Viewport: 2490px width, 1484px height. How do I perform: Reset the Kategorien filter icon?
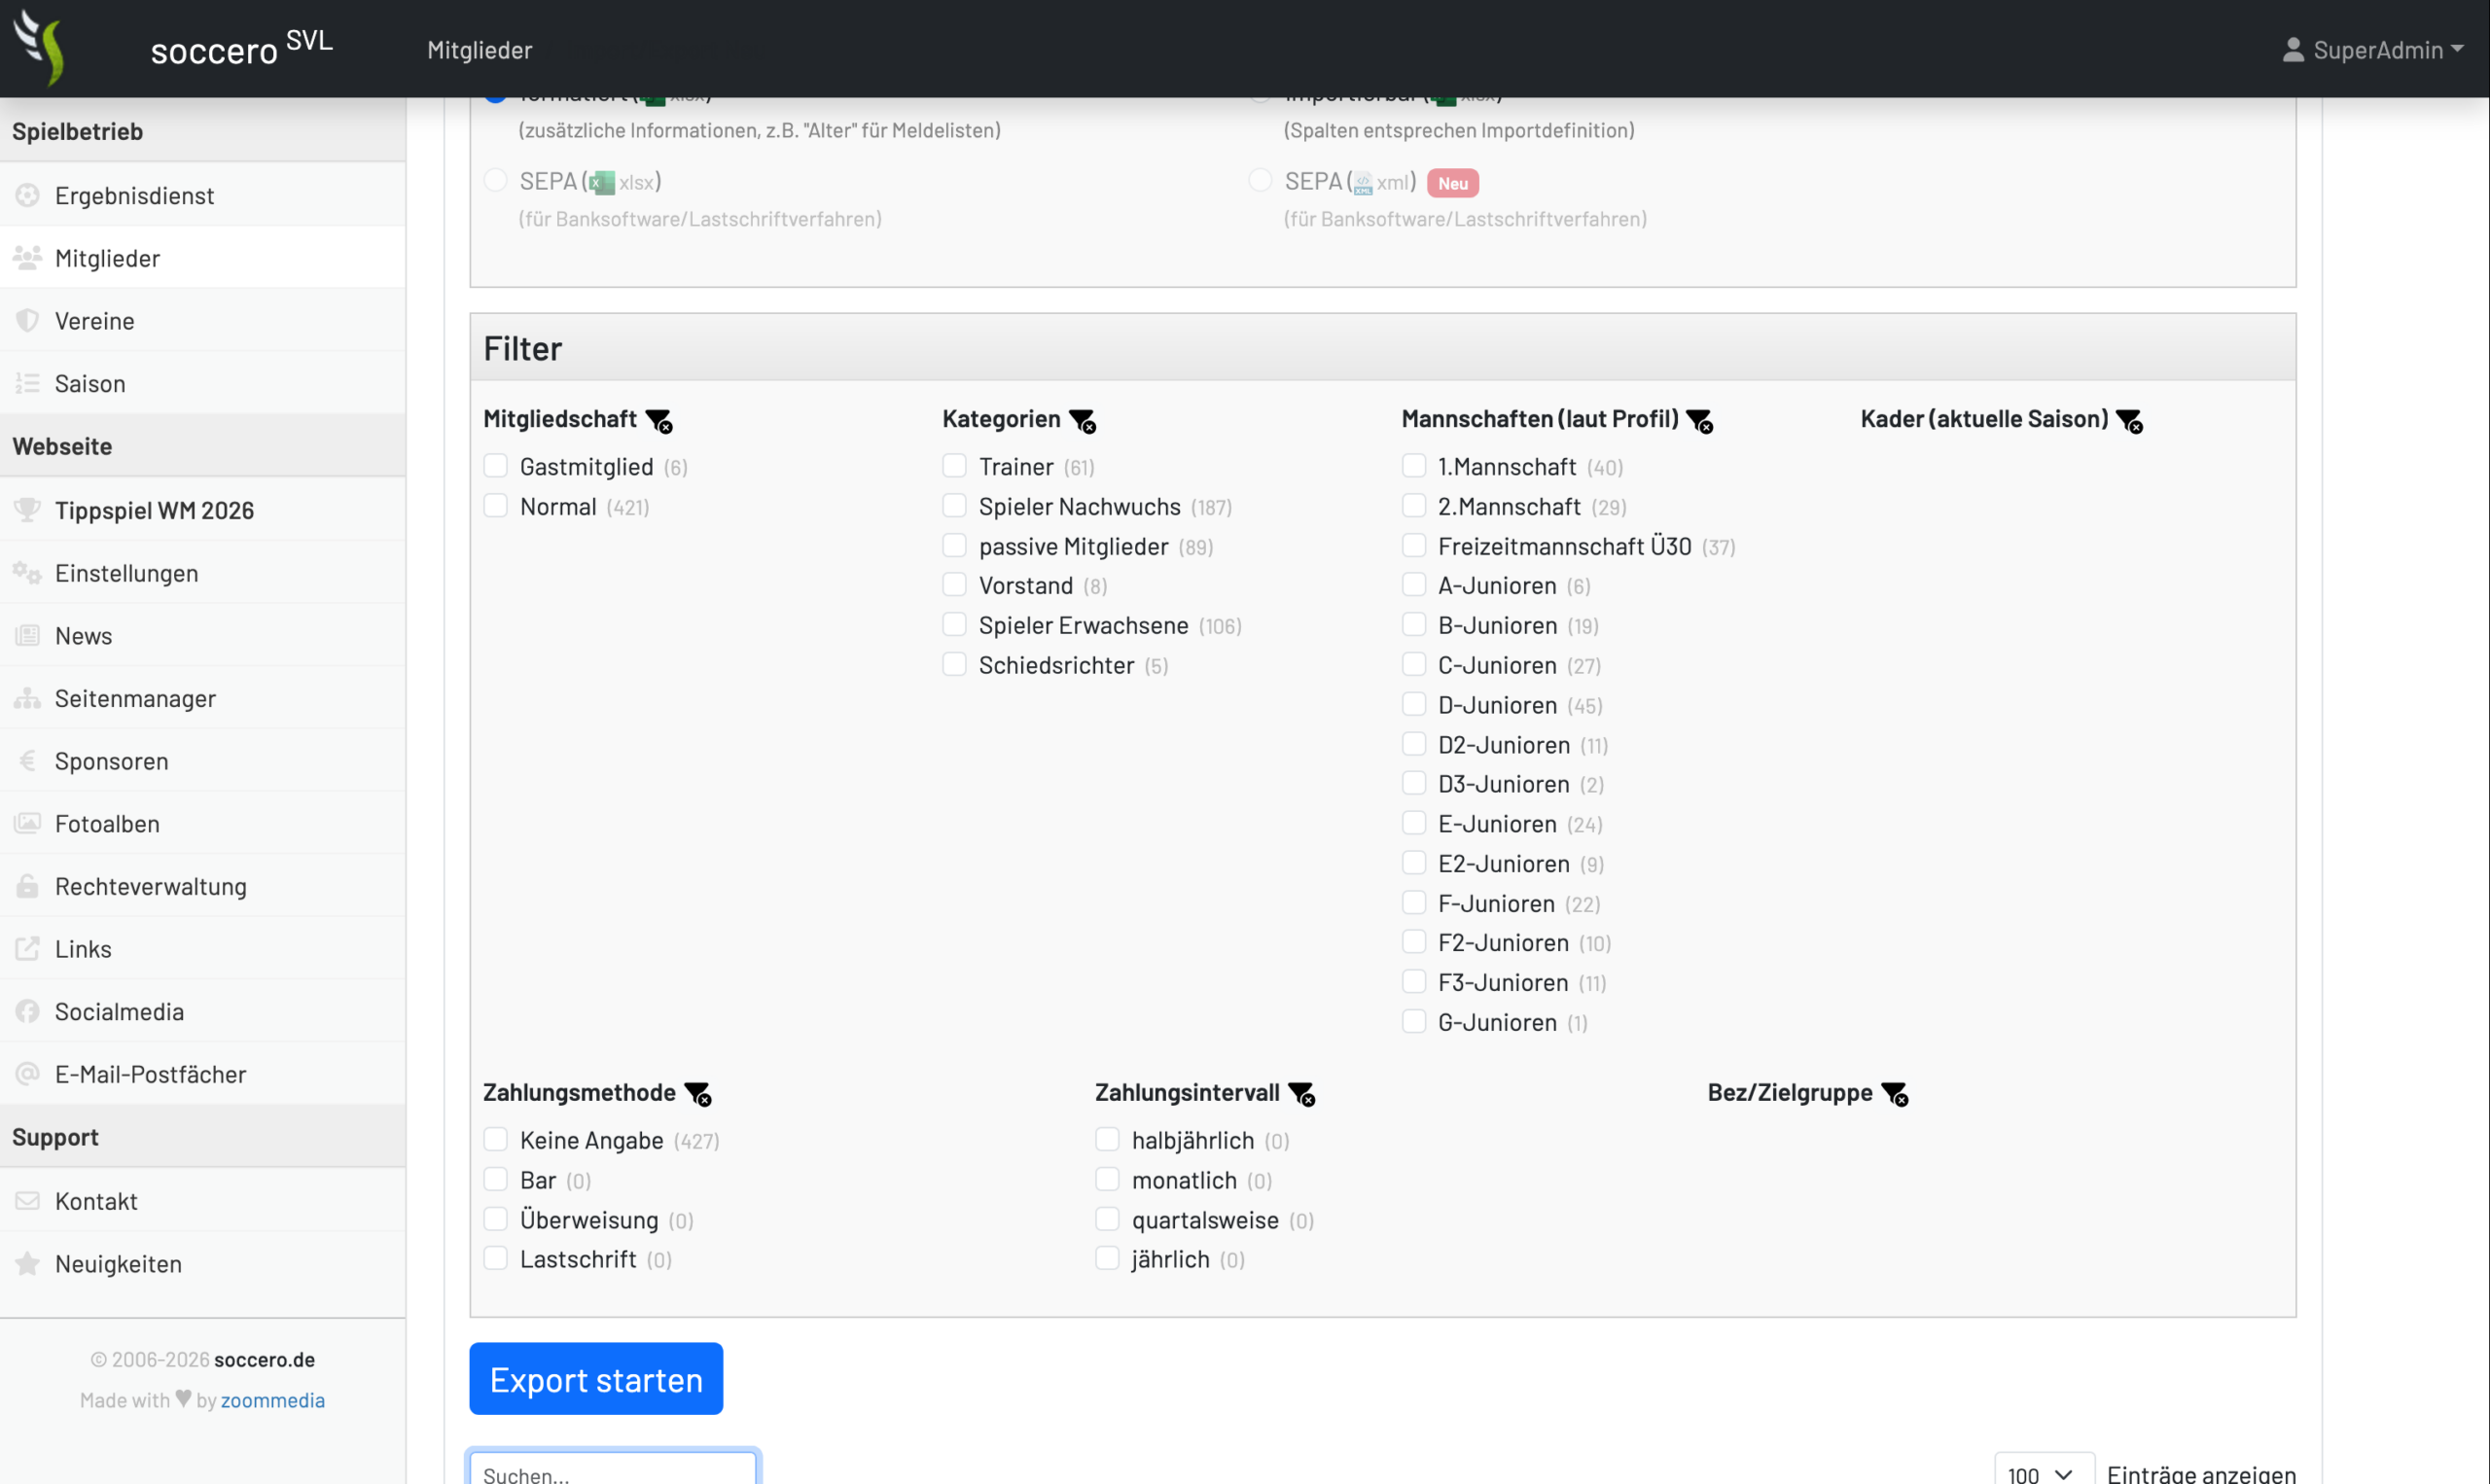(x=1083, y=421)
